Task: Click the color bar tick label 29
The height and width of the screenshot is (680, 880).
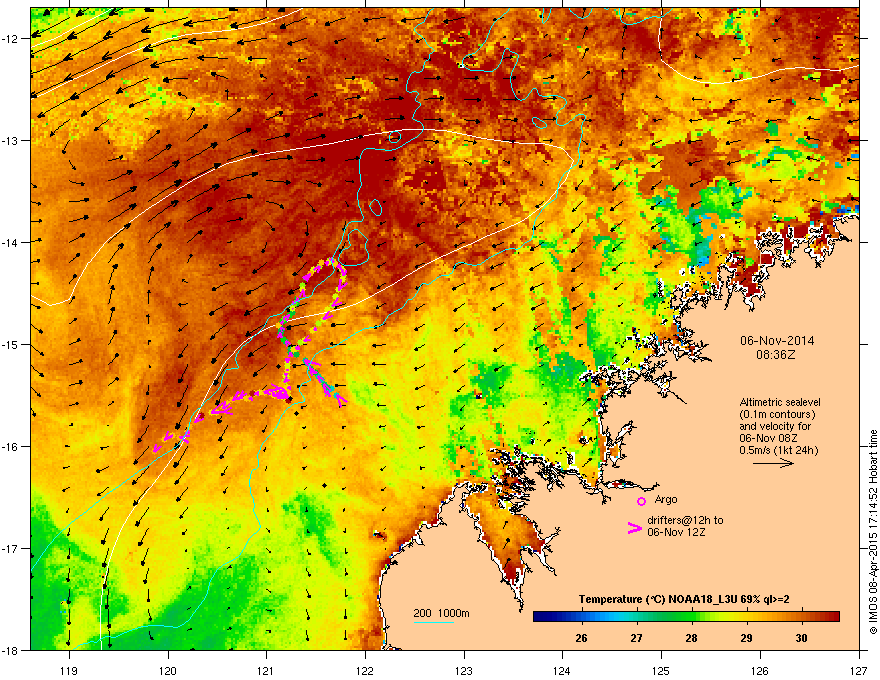Action: coord(746,638)
